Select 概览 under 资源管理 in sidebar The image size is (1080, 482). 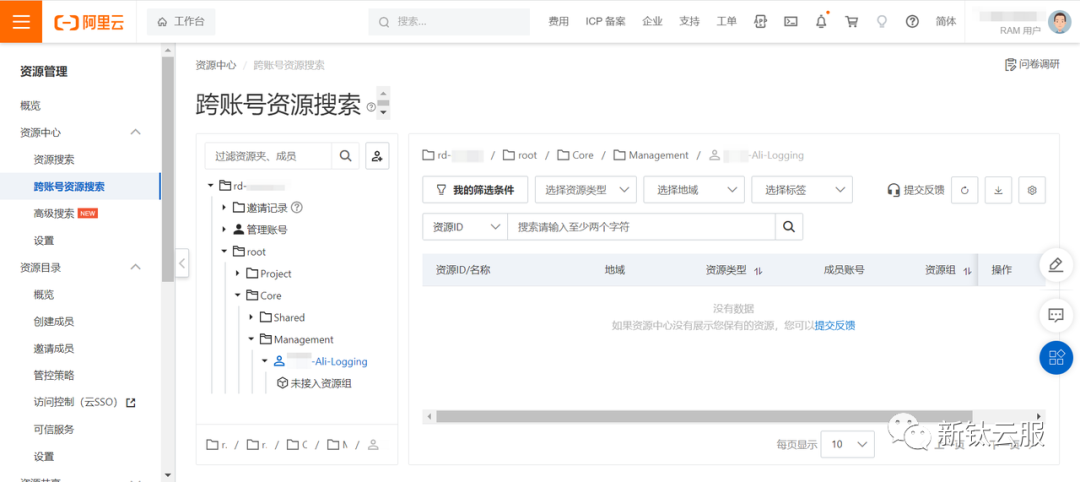tap(30, 105)
